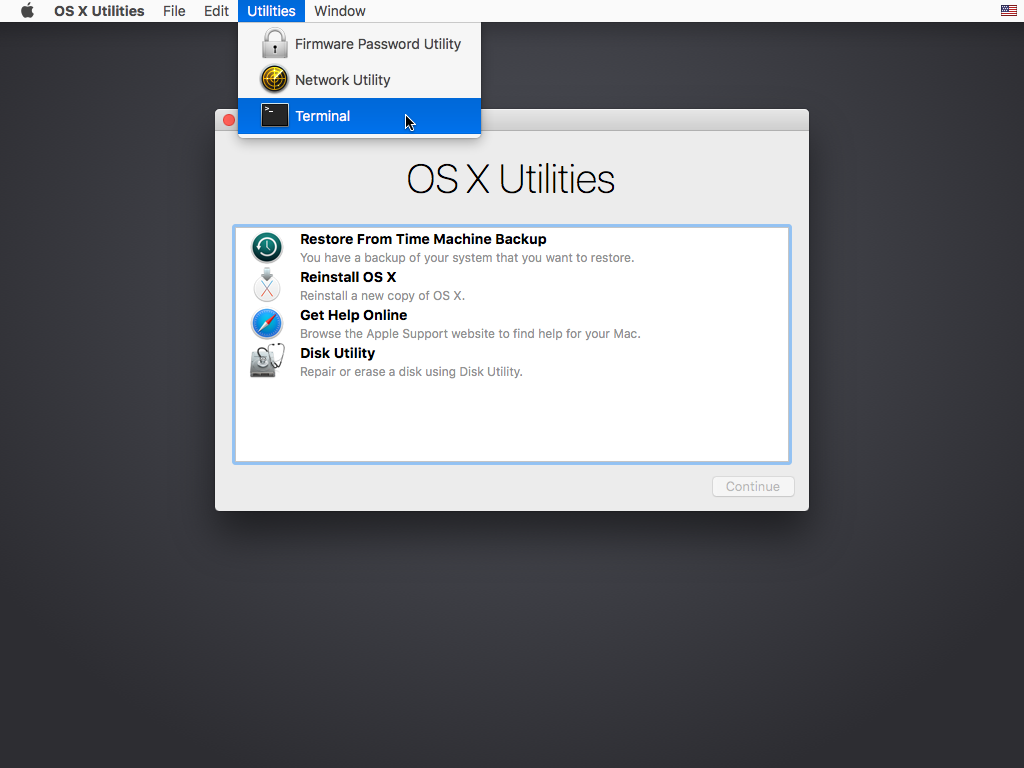Open the Window menu
The image size is (1024, 768).
(x=339, y=11)
